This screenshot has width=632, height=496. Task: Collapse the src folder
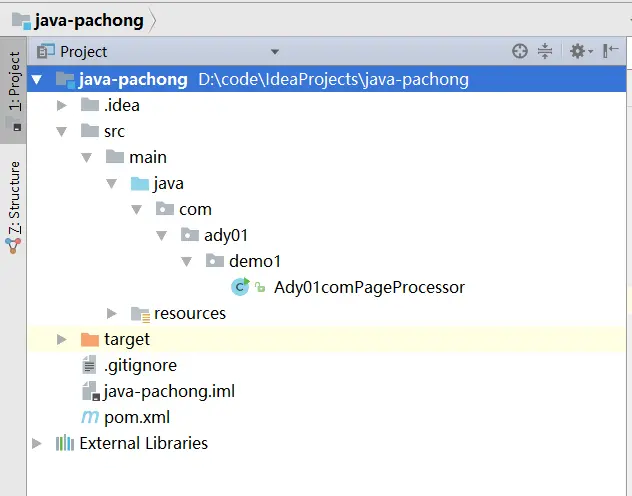click(x=62, y=132)
